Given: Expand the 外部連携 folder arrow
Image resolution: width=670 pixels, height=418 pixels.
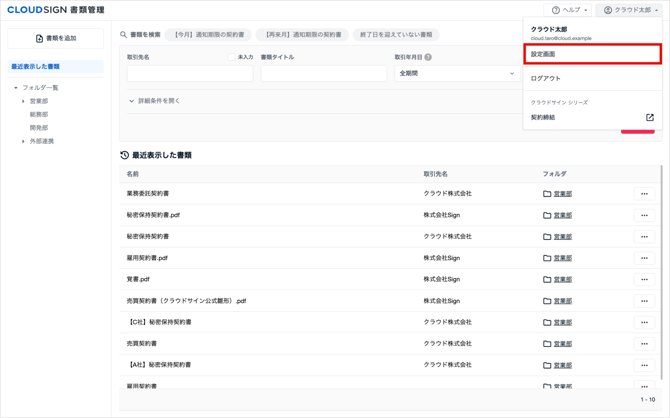Looking at the screenshot, I should click(23, 141).
